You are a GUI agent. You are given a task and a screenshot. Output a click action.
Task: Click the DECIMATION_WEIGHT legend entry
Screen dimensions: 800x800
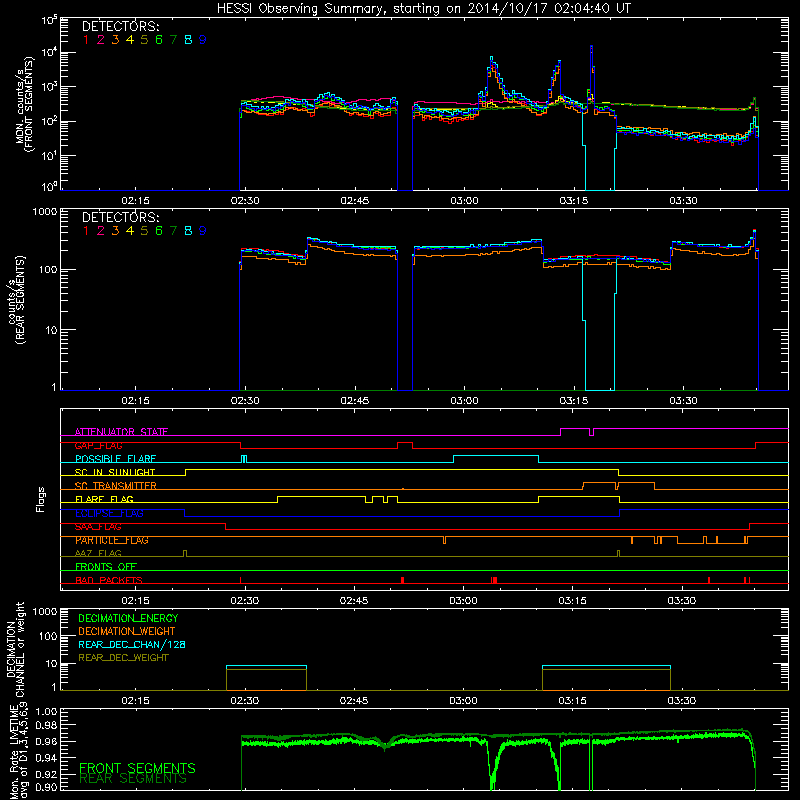pos(127,631)
